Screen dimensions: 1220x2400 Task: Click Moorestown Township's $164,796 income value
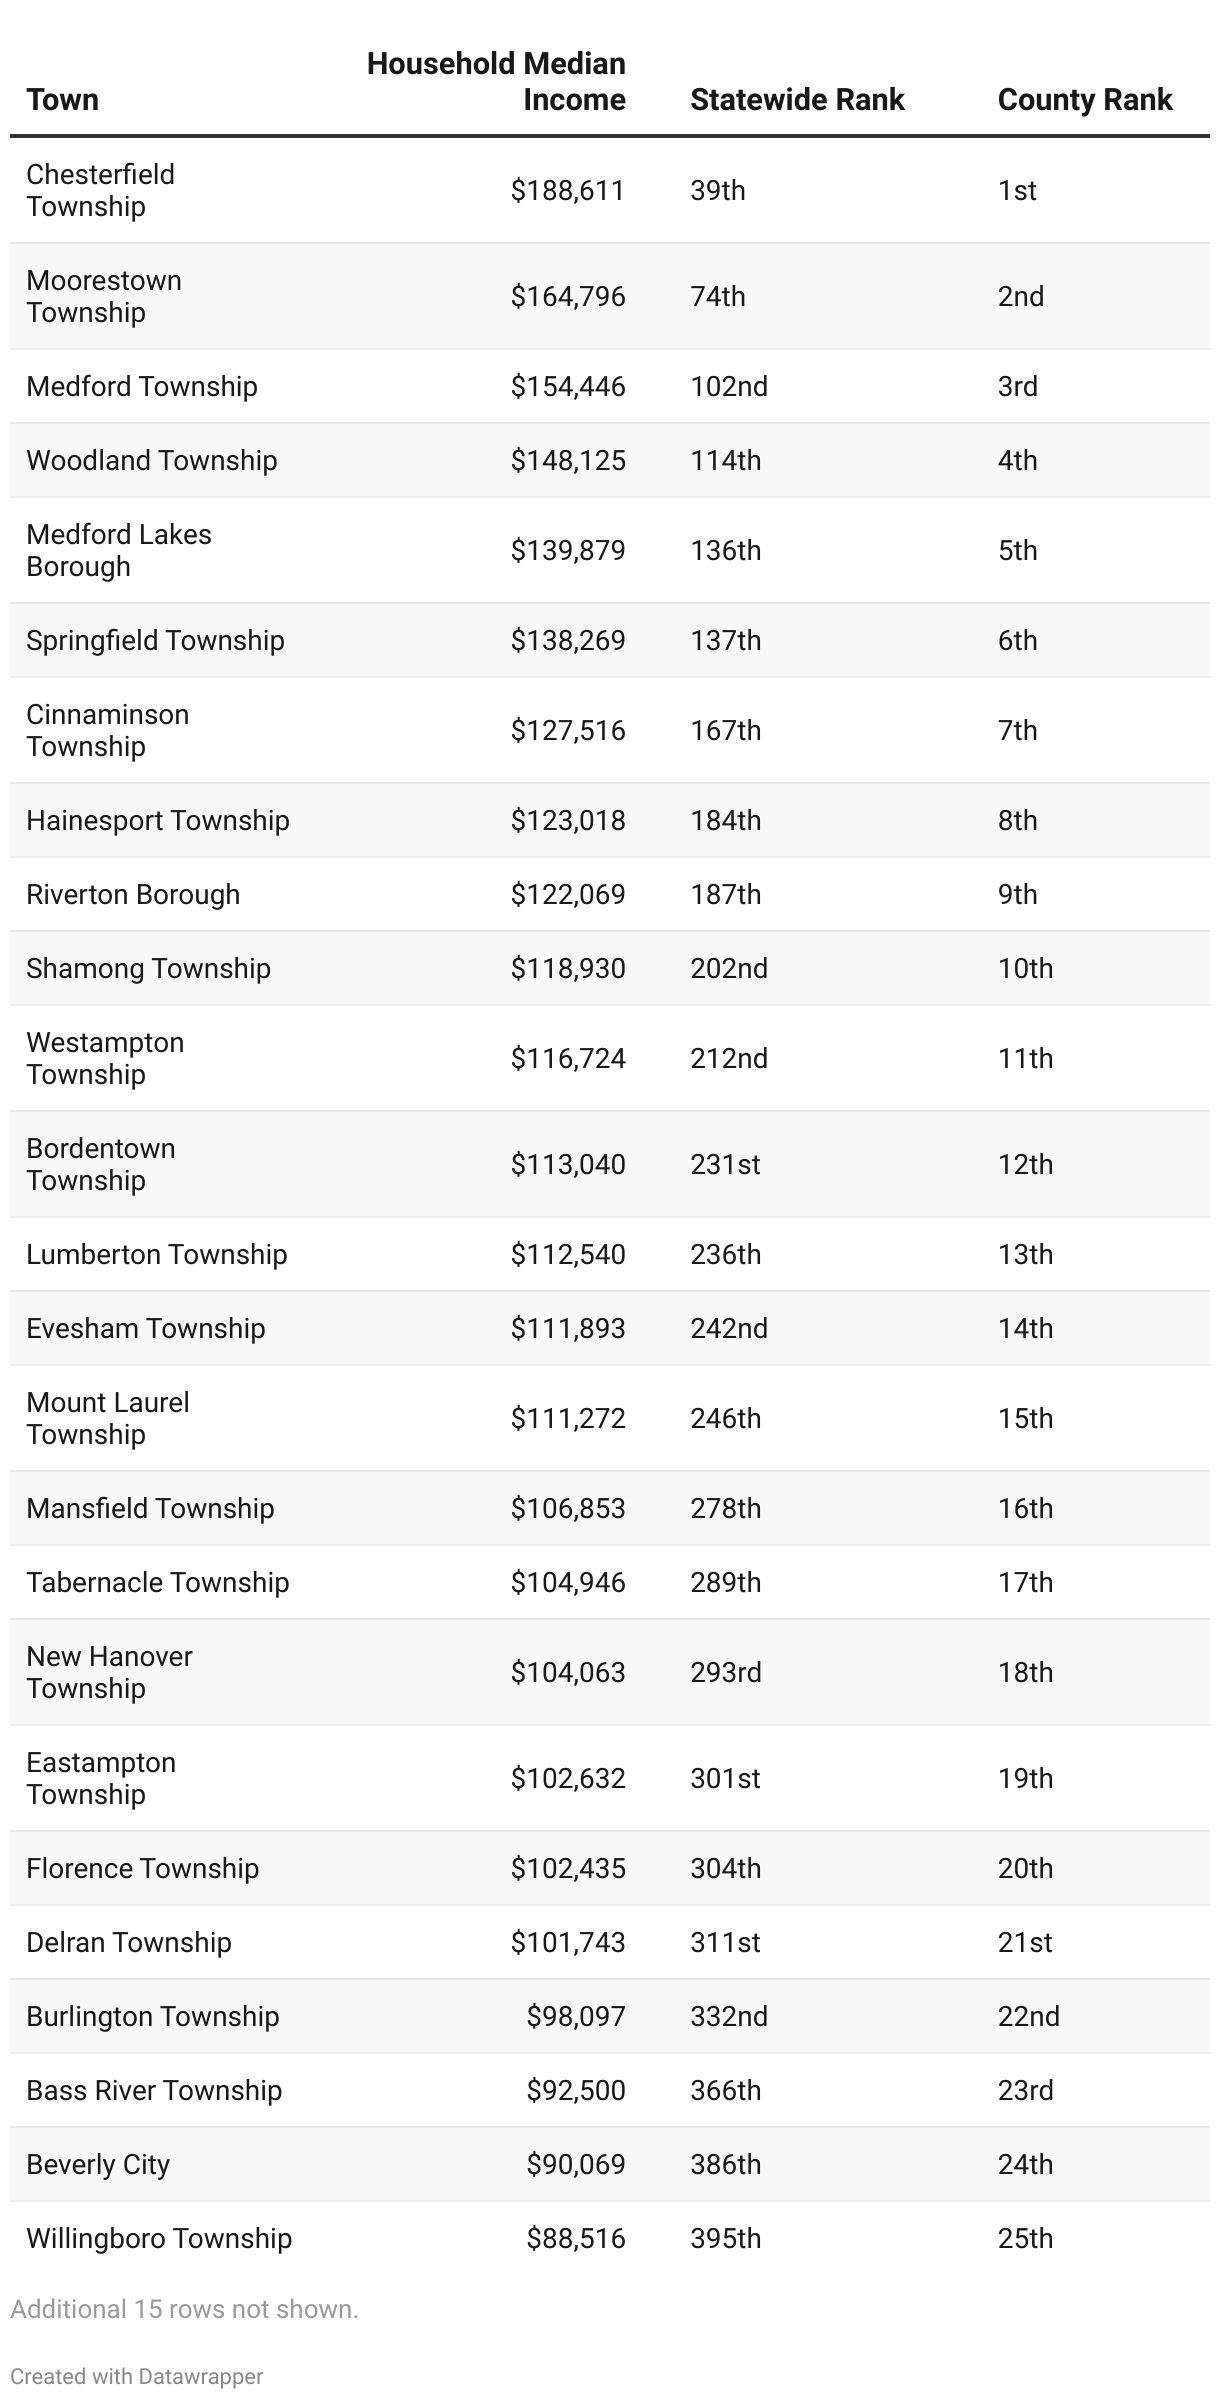[x=568, y=296]
